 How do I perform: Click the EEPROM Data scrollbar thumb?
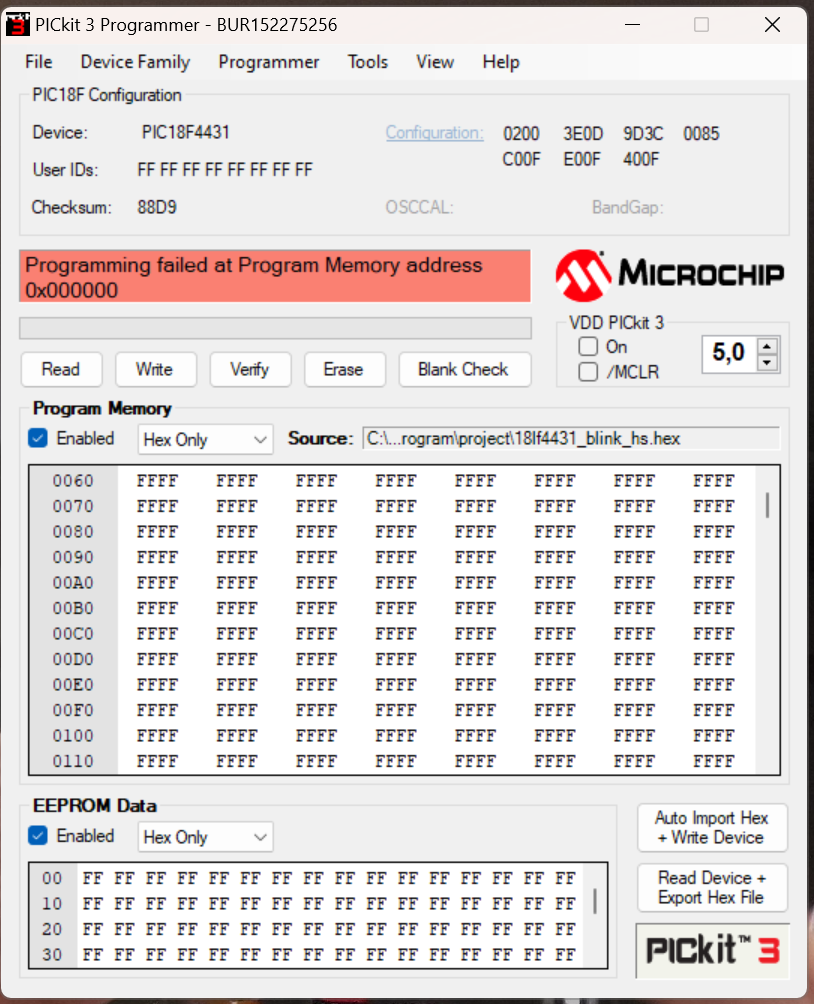[x=595, y=901]
